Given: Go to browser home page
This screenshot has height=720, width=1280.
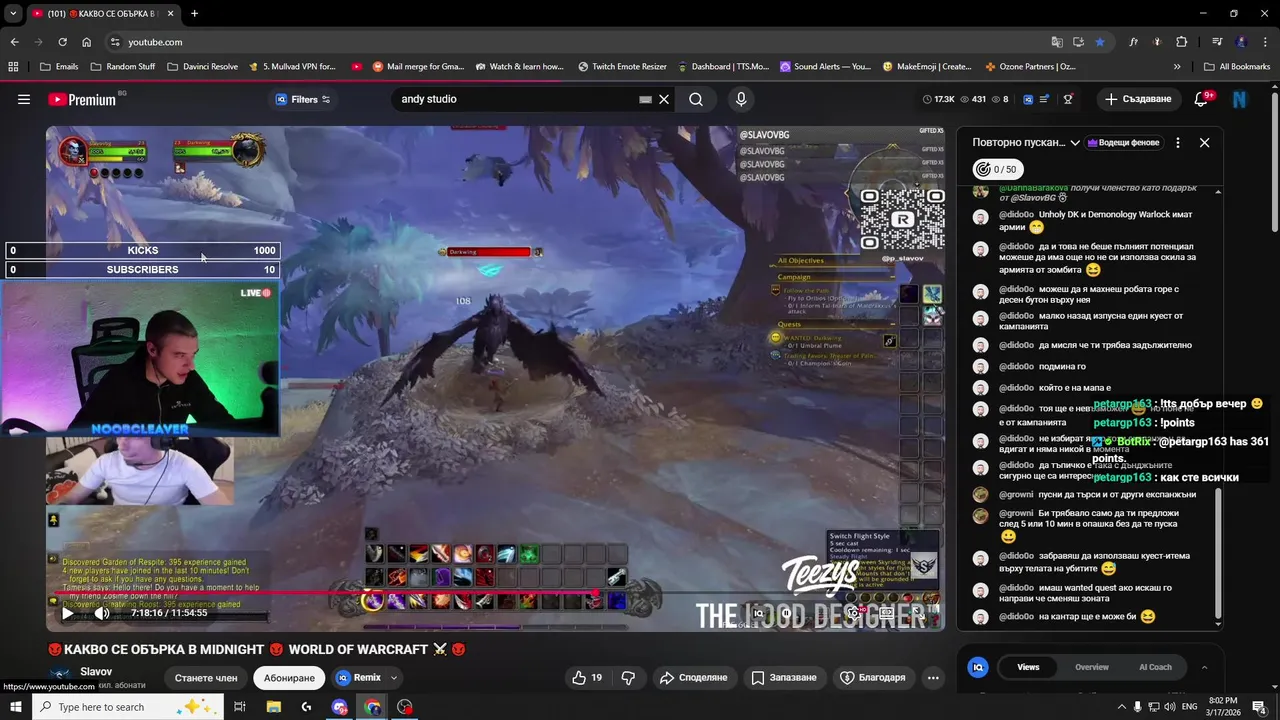Looking at the screenshot, I should (86, 42).
